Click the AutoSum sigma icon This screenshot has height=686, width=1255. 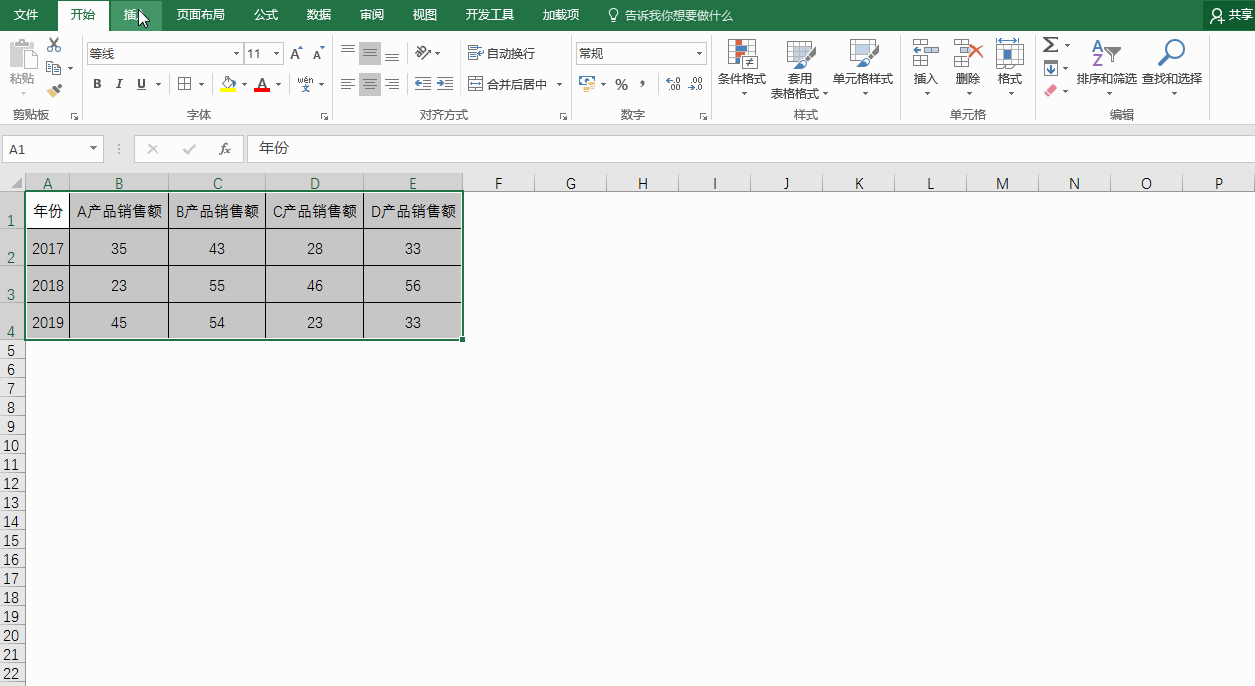(x=1050, y=45)
